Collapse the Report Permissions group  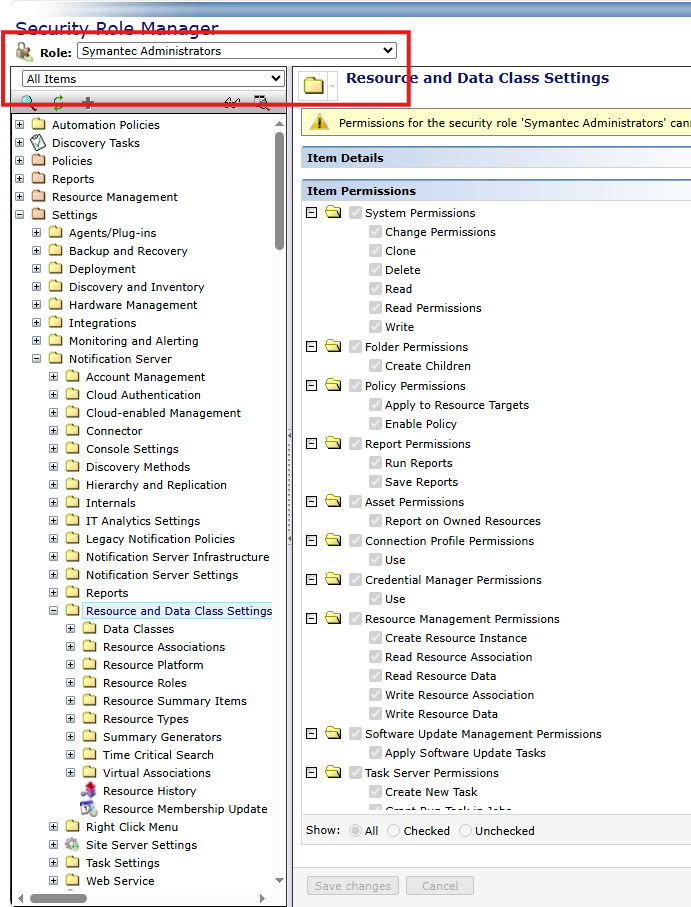312,444
